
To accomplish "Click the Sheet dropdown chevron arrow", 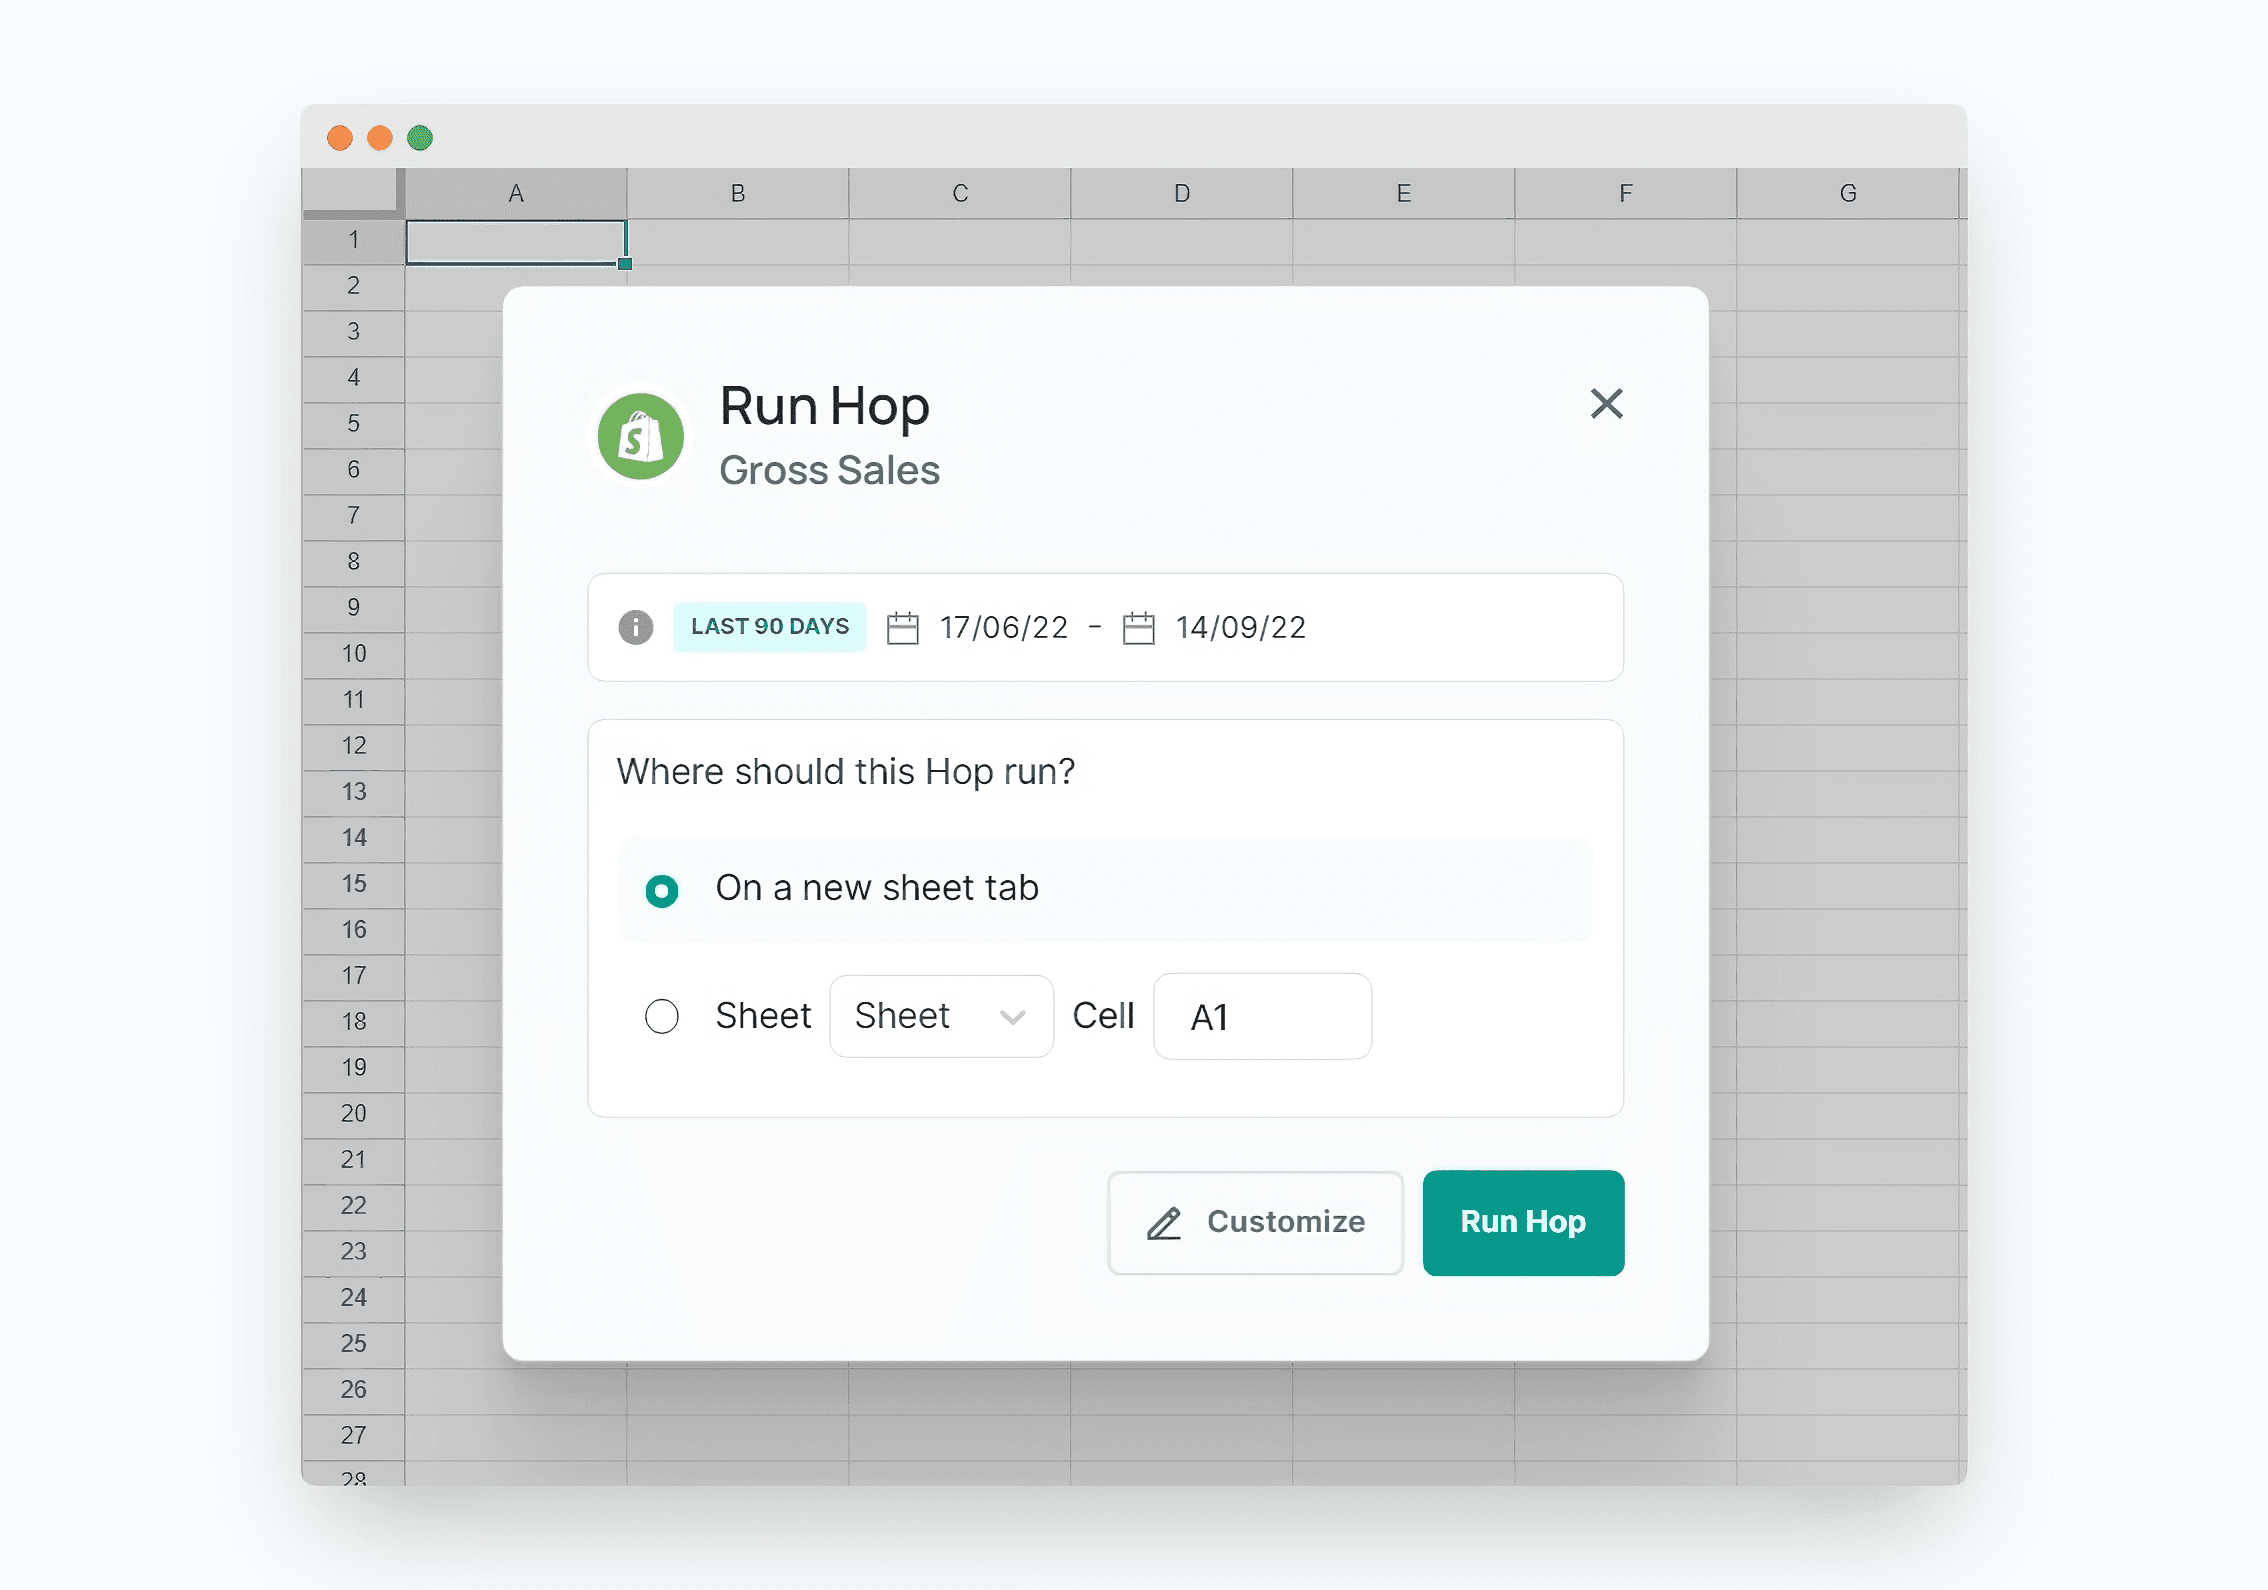I will [1012, 1018].
